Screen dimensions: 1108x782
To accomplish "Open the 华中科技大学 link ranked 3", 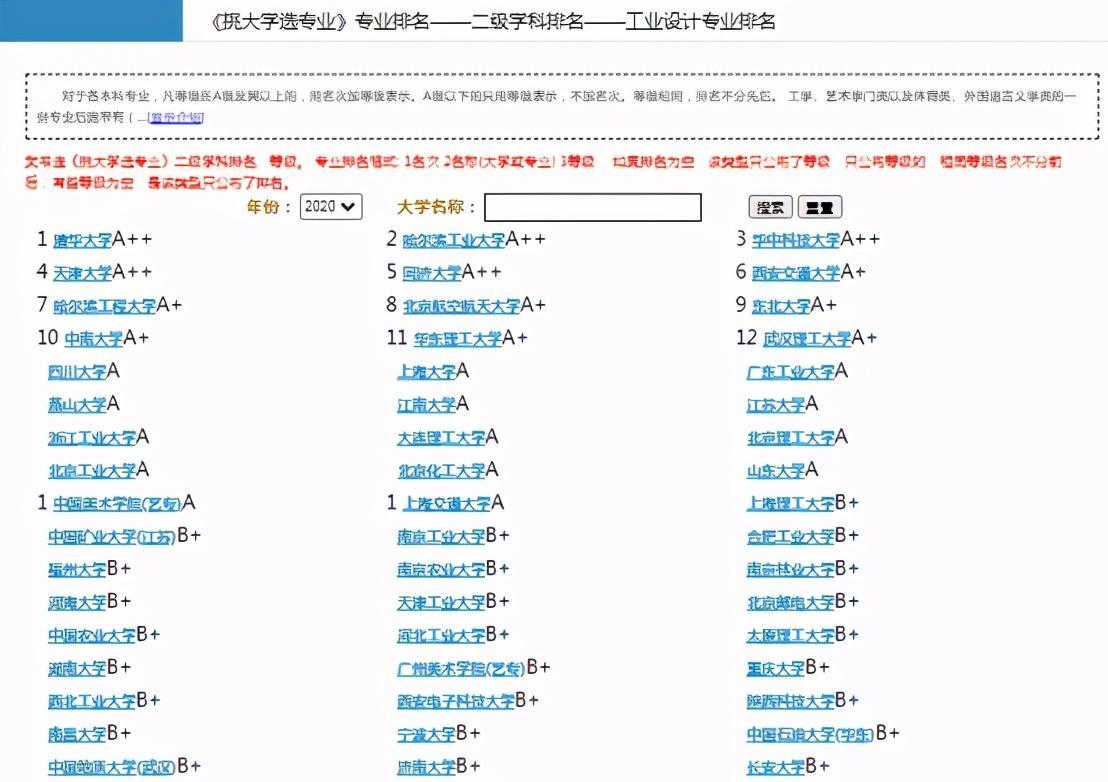I will [x=796, y=240].
